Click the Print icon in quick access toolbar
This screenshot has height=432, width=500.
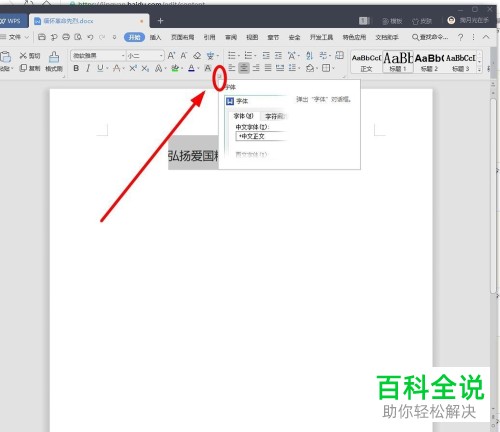66,37
